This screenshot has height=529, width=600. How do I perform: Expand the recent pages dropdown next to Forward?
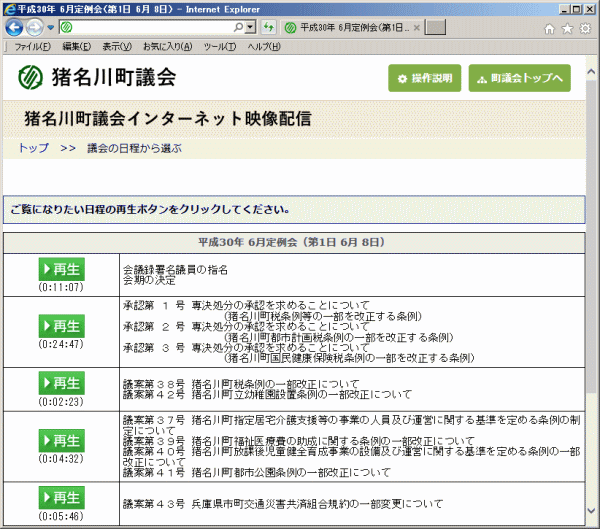pyautogui.click(x=51, y=28)
